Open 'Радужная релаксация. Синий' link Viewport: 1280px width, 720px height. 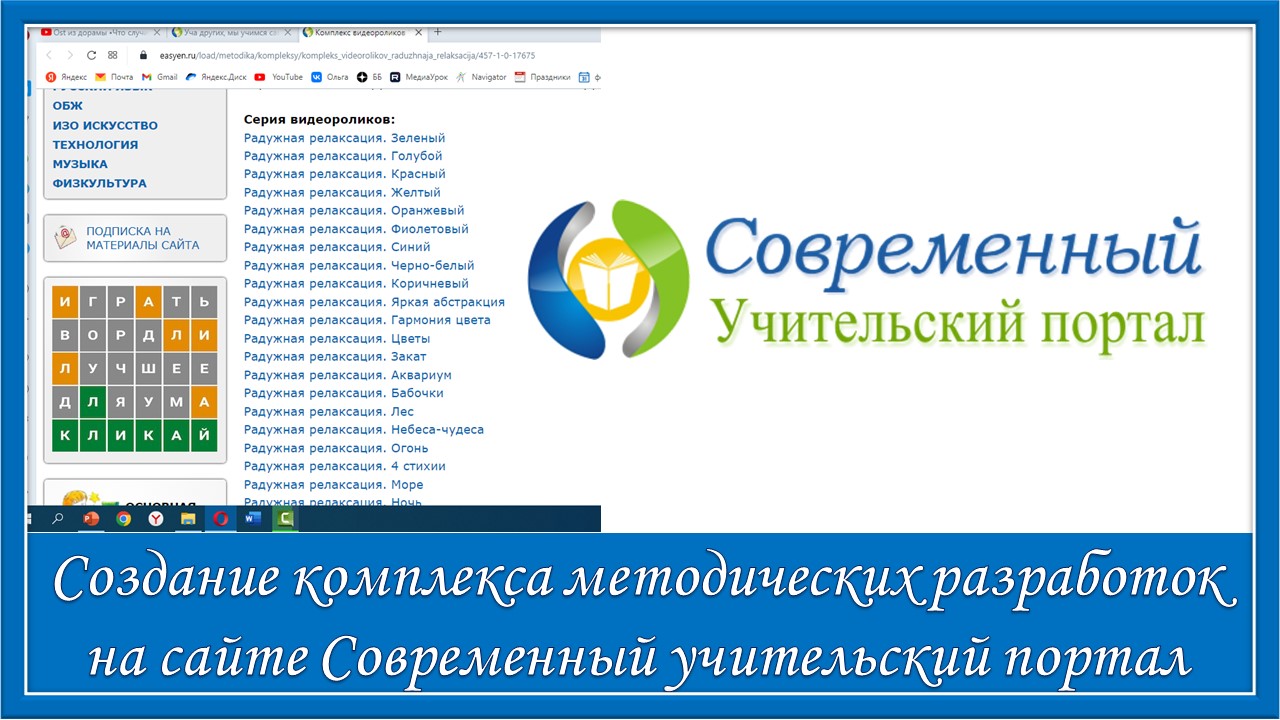(x=337, y=247)
